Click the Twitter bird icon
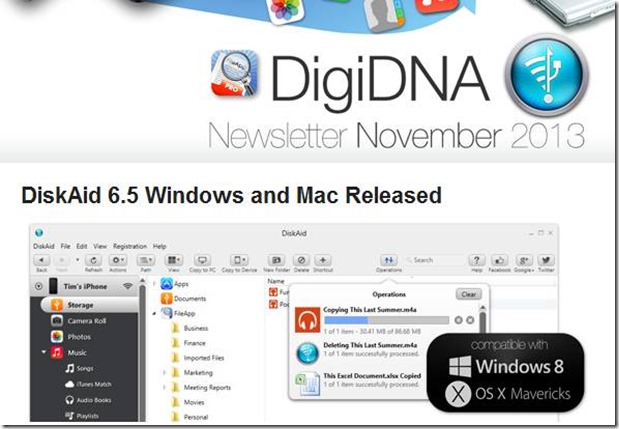Image resolution: width=619 pixels, height=429 pixels. [546, 260]
